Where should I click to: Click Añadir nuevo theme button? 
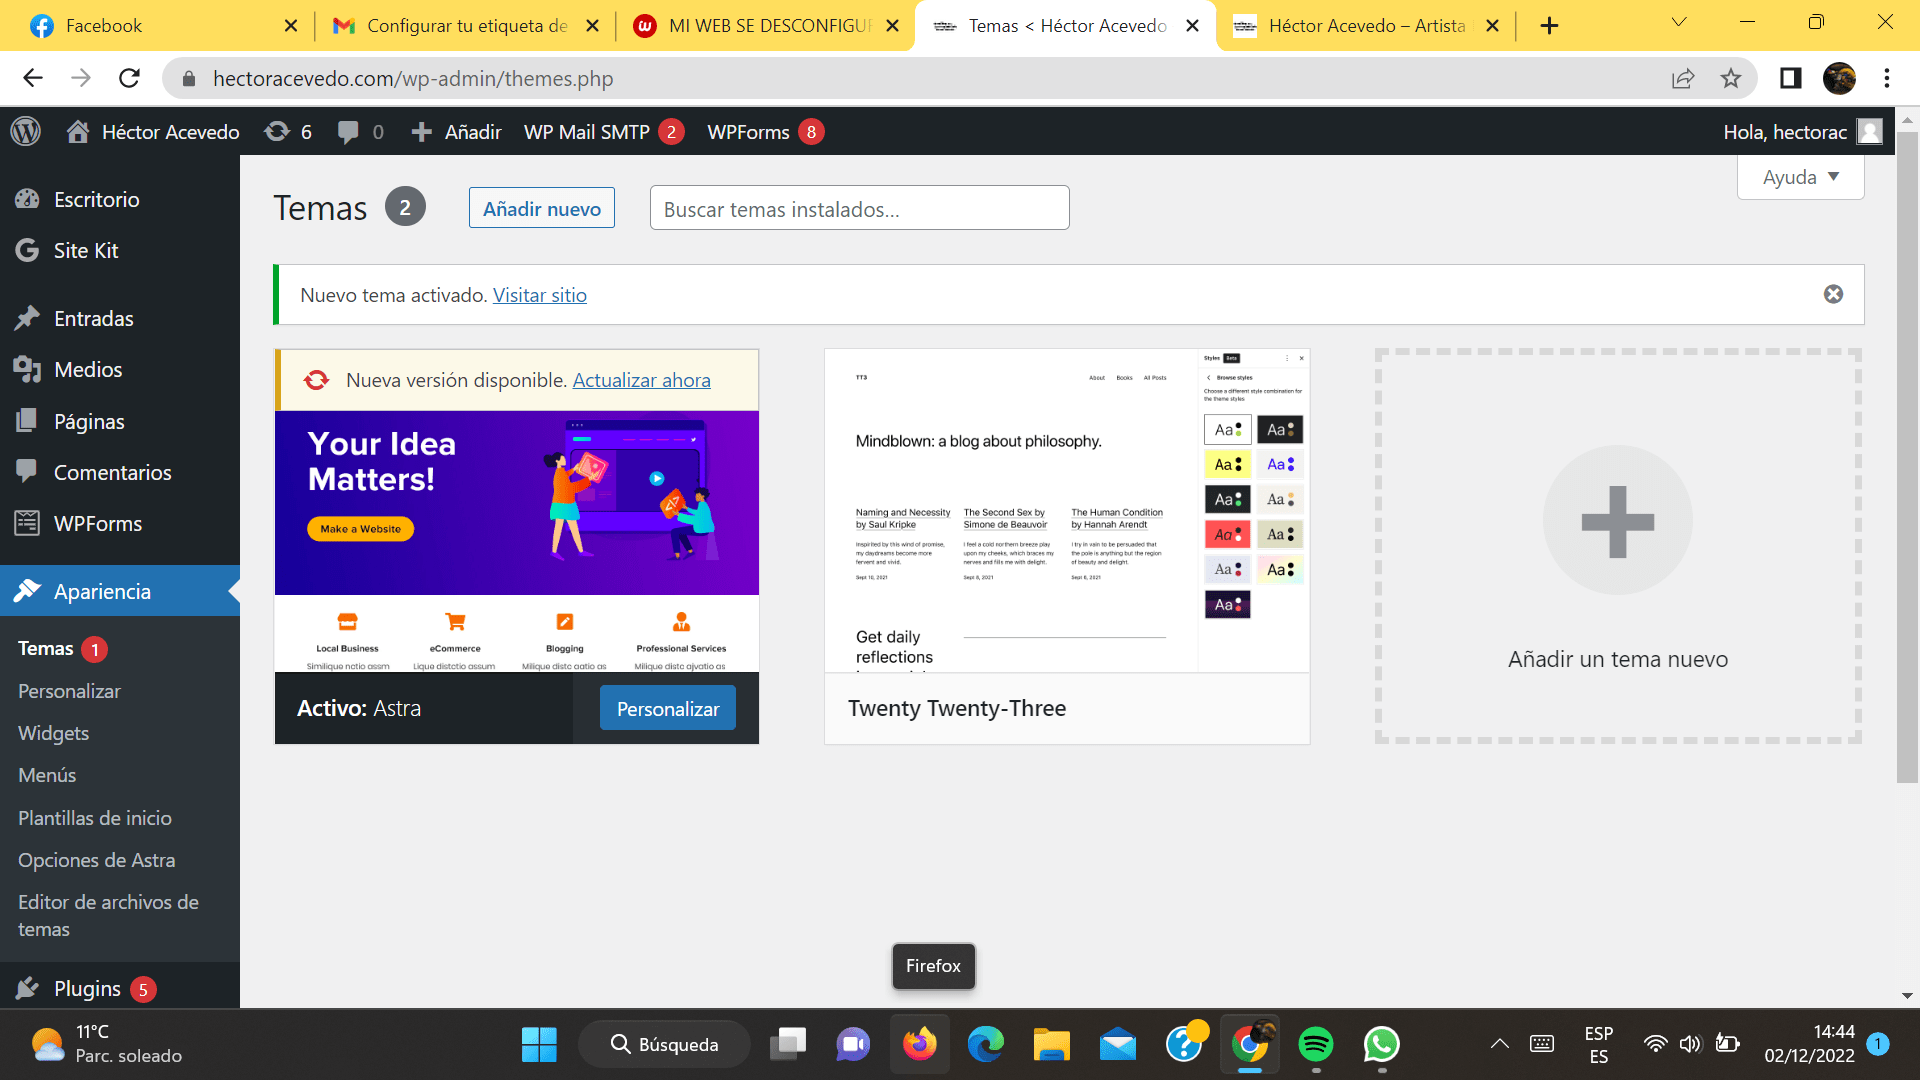click(x=542, y=208)
